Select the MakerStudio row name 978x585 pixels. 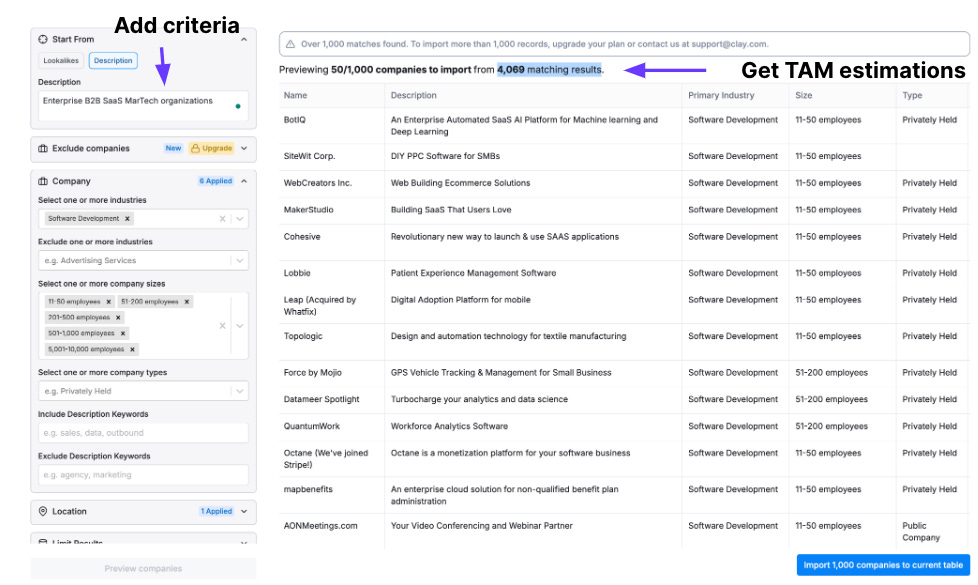click(308, 210)
